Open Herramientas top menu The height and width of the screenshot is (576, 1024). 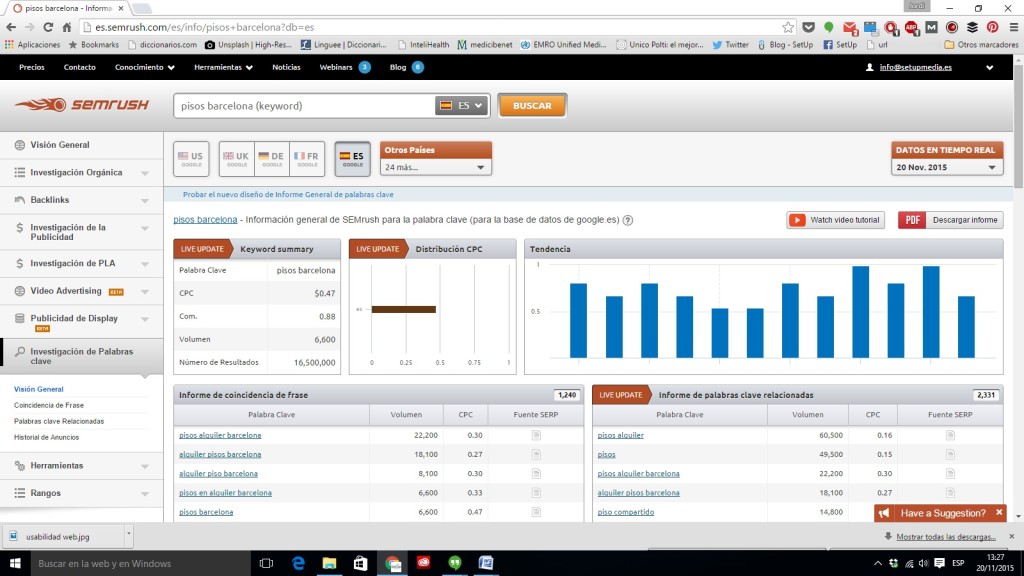click(x=223, y=67)
